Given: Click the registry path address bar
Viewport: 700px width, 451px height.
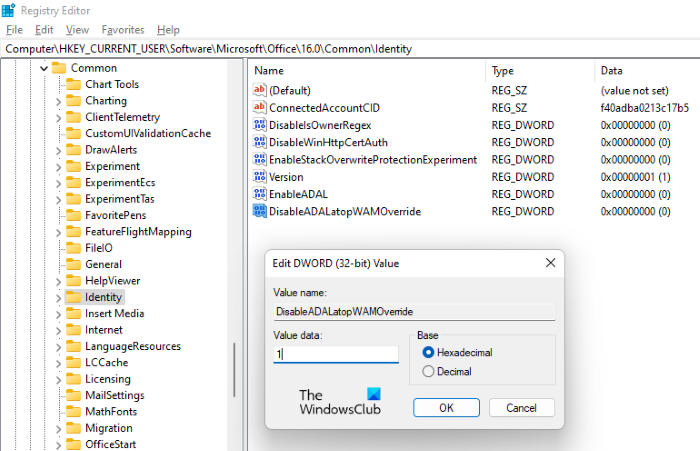Looking at the screenshot, I should (350, 49).
